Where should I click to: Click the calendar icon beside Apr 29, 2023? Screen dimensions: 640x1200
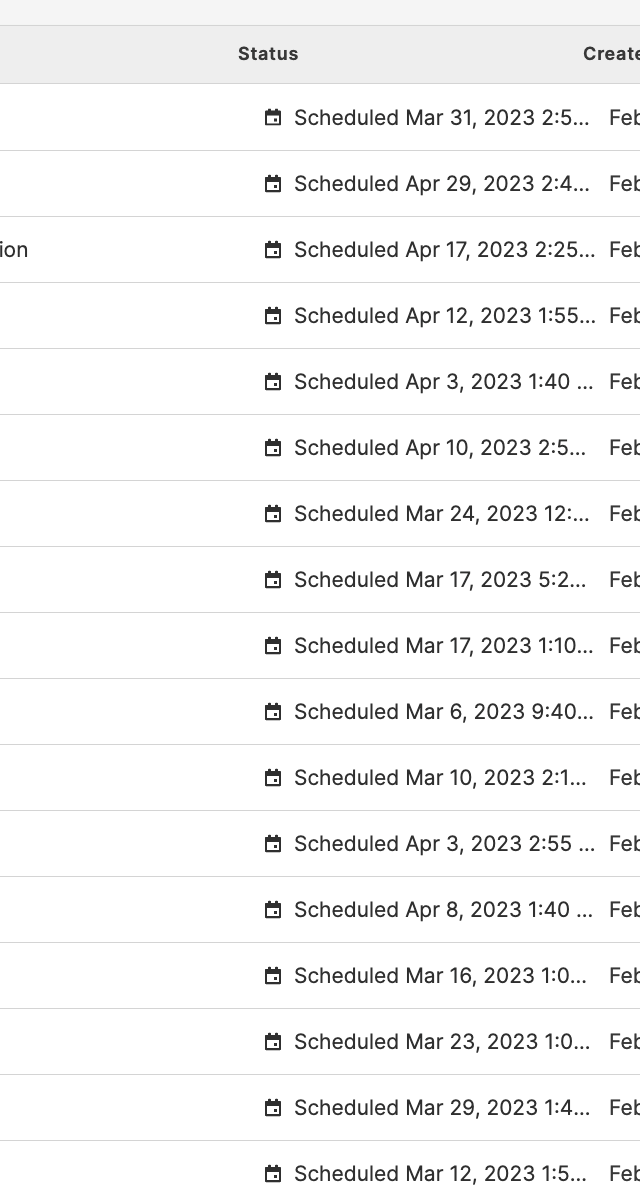coord(273,184)
